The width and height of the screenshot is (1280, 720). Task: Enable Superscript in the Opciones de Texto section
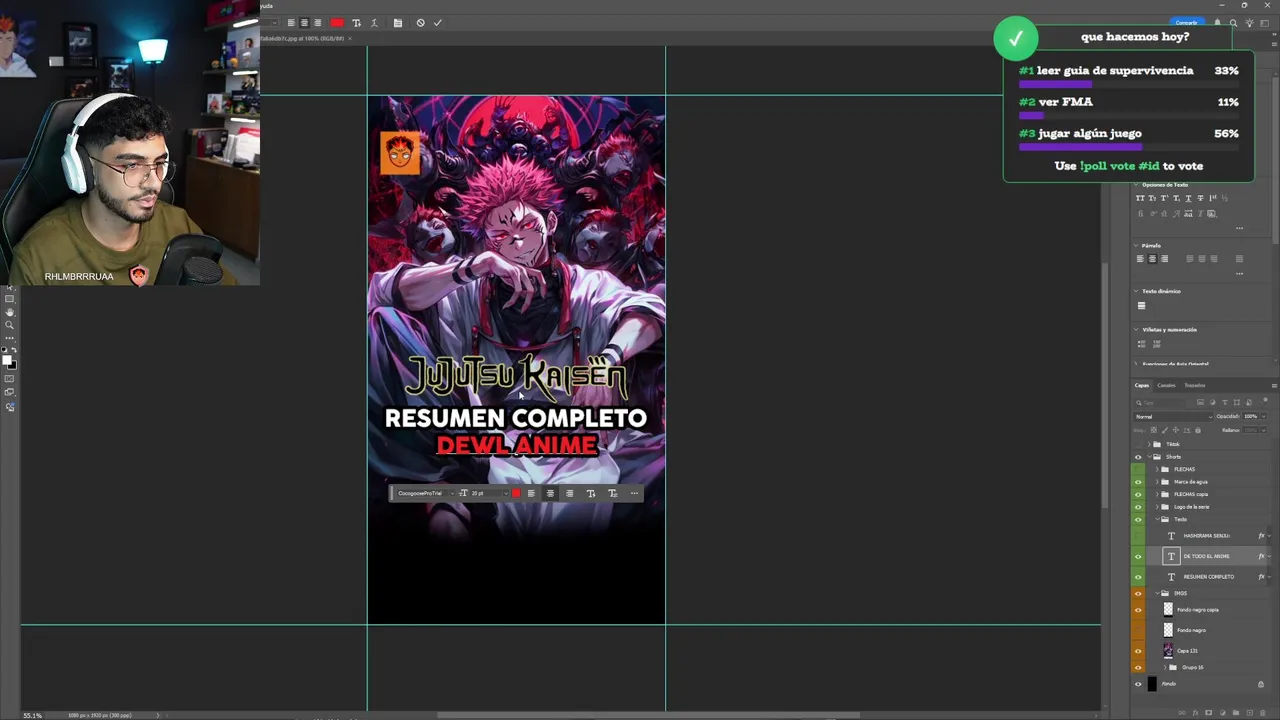1164,198
